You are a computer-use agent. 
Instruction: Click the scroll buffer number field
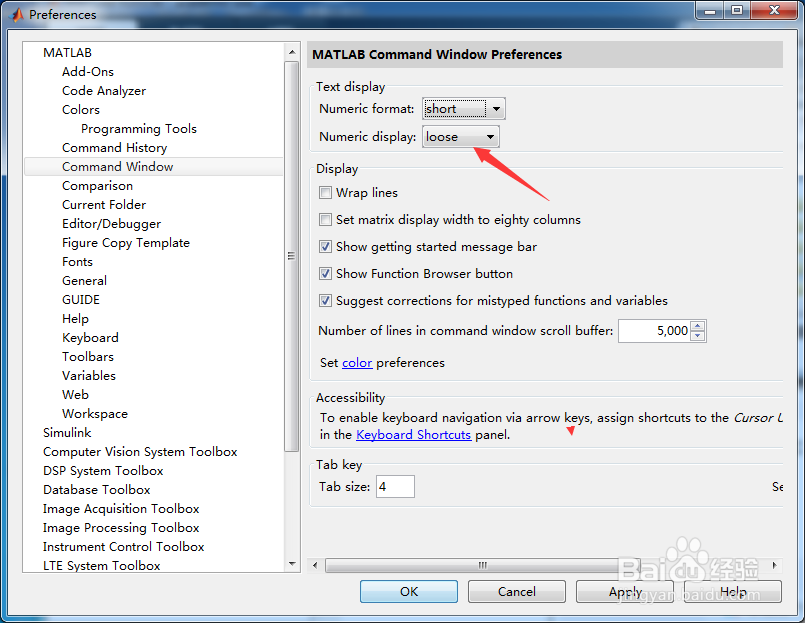[655, 331]
